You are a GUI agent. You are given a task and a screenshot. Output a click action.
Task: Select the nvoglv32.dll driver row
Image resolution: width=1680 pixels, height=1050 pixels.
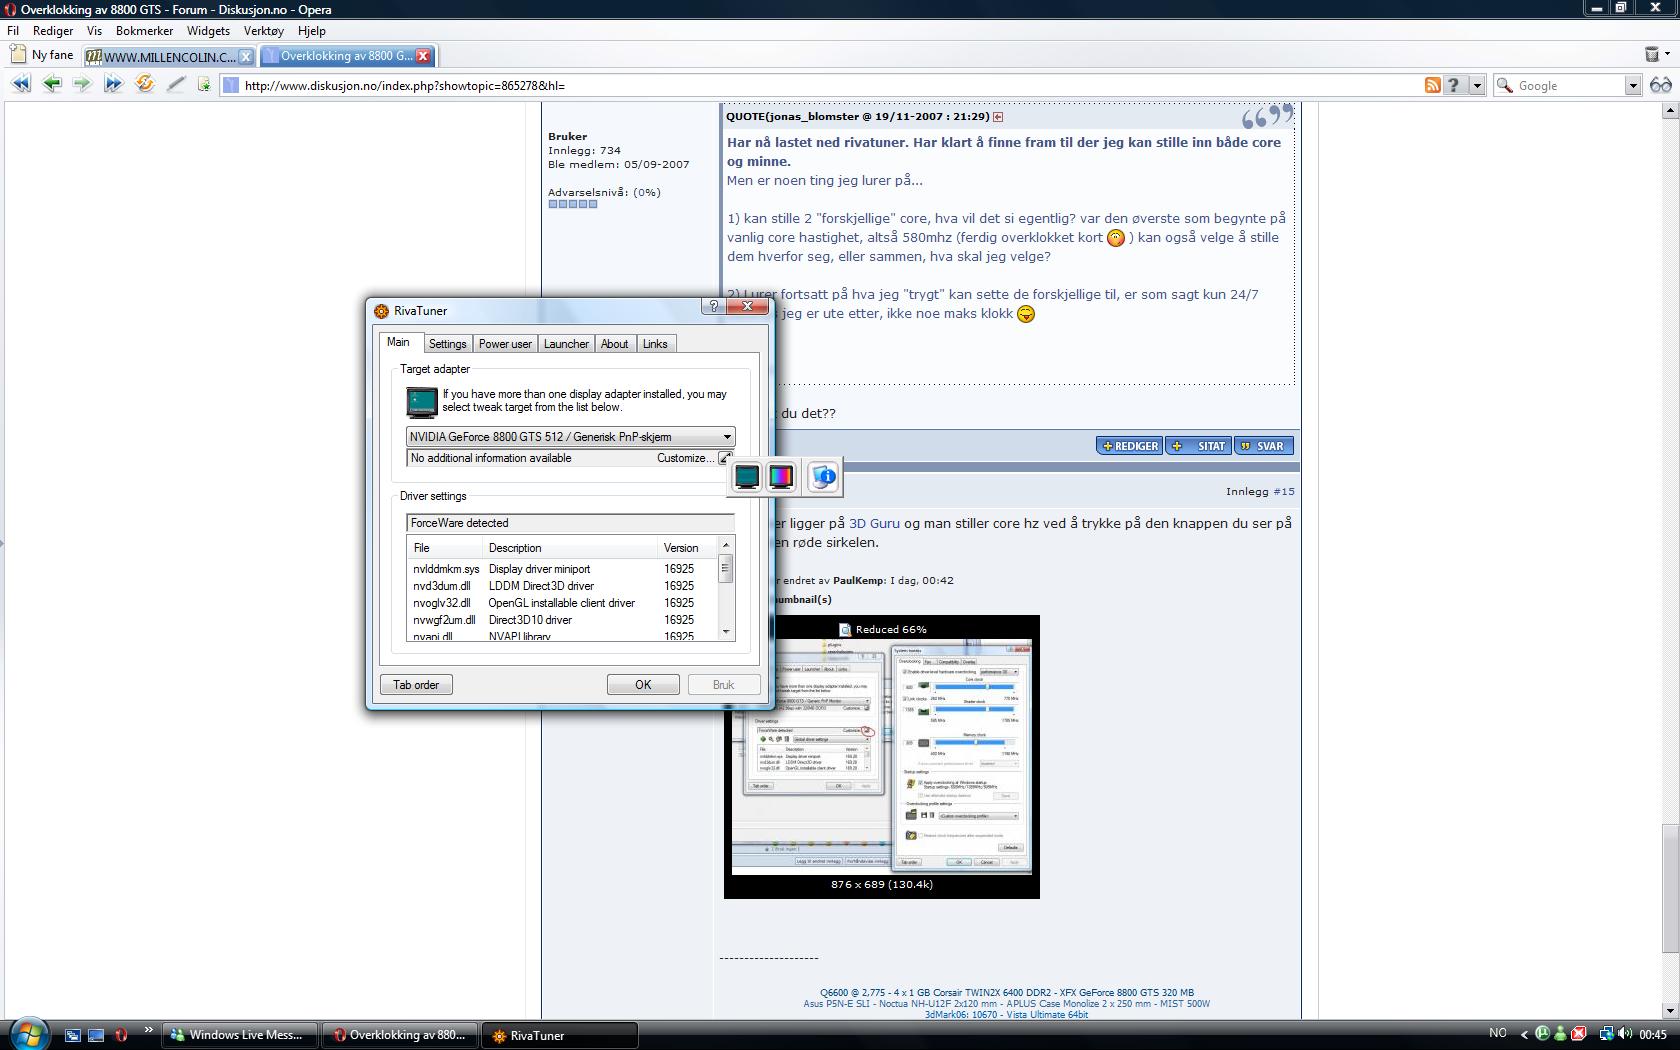[562, 603]
